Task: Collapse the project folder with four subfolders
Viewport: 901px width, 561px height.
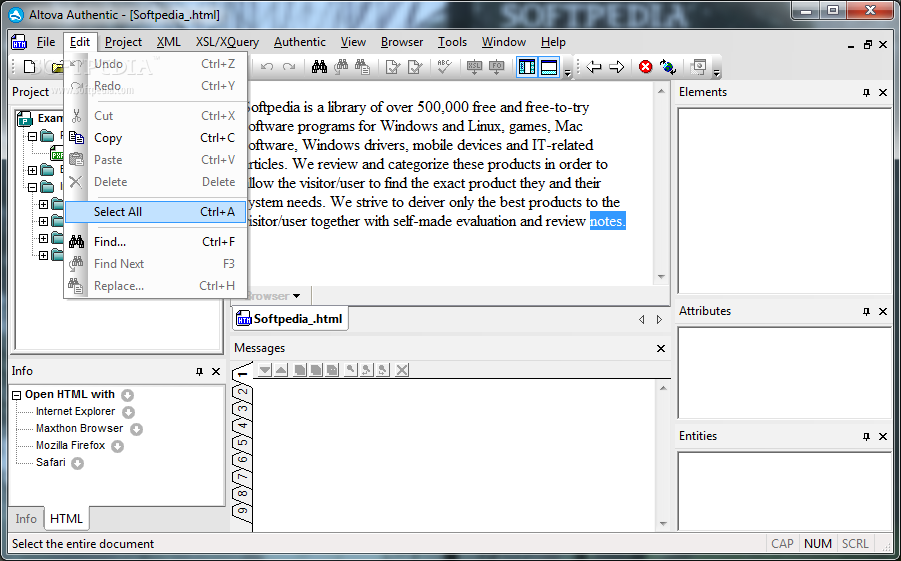Action: 33,187
